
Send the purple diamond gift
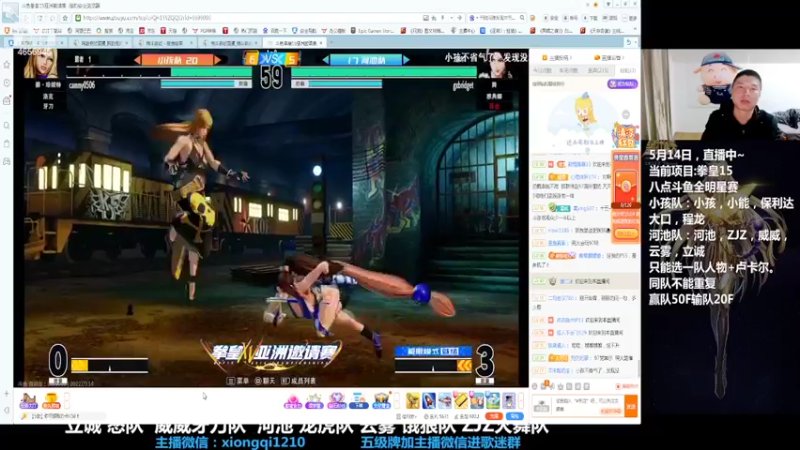click(x=337, y=401)
